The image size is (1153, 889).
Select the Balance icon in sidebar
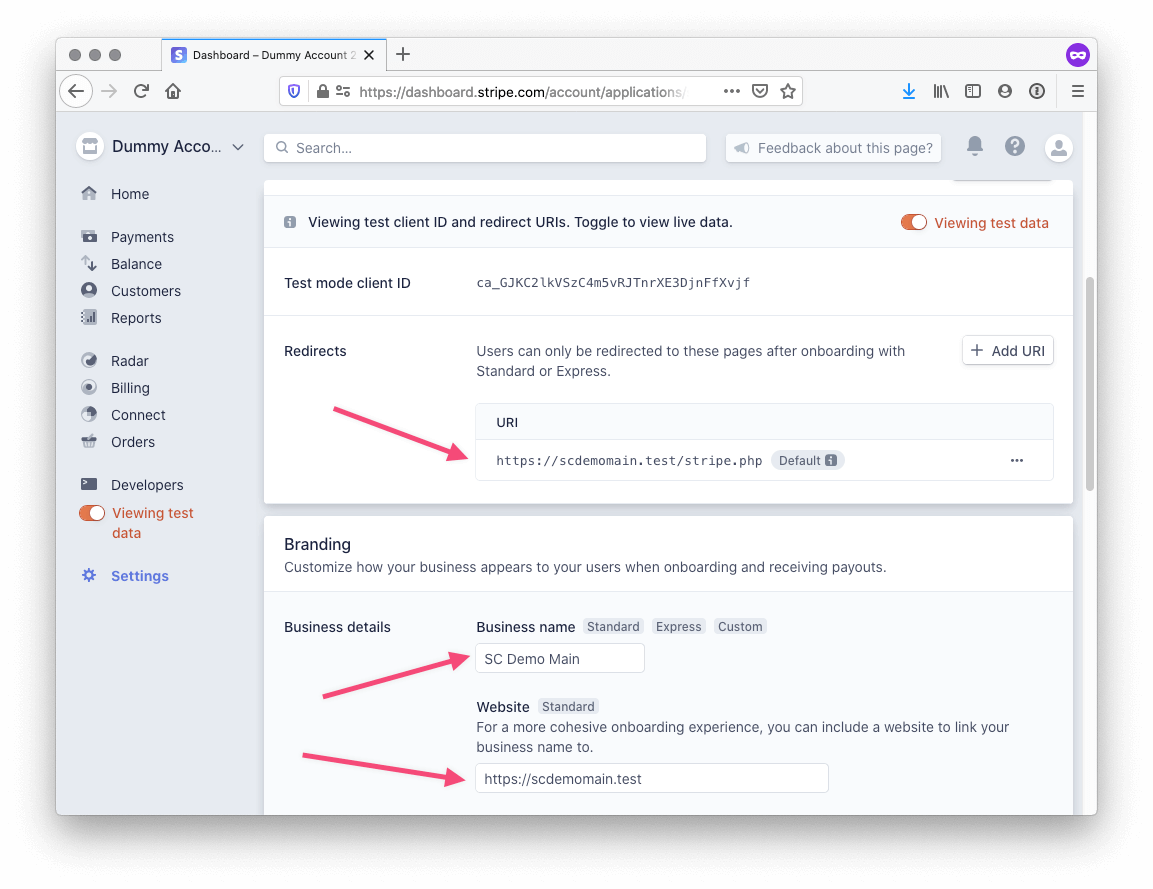(x=91, y=263)
